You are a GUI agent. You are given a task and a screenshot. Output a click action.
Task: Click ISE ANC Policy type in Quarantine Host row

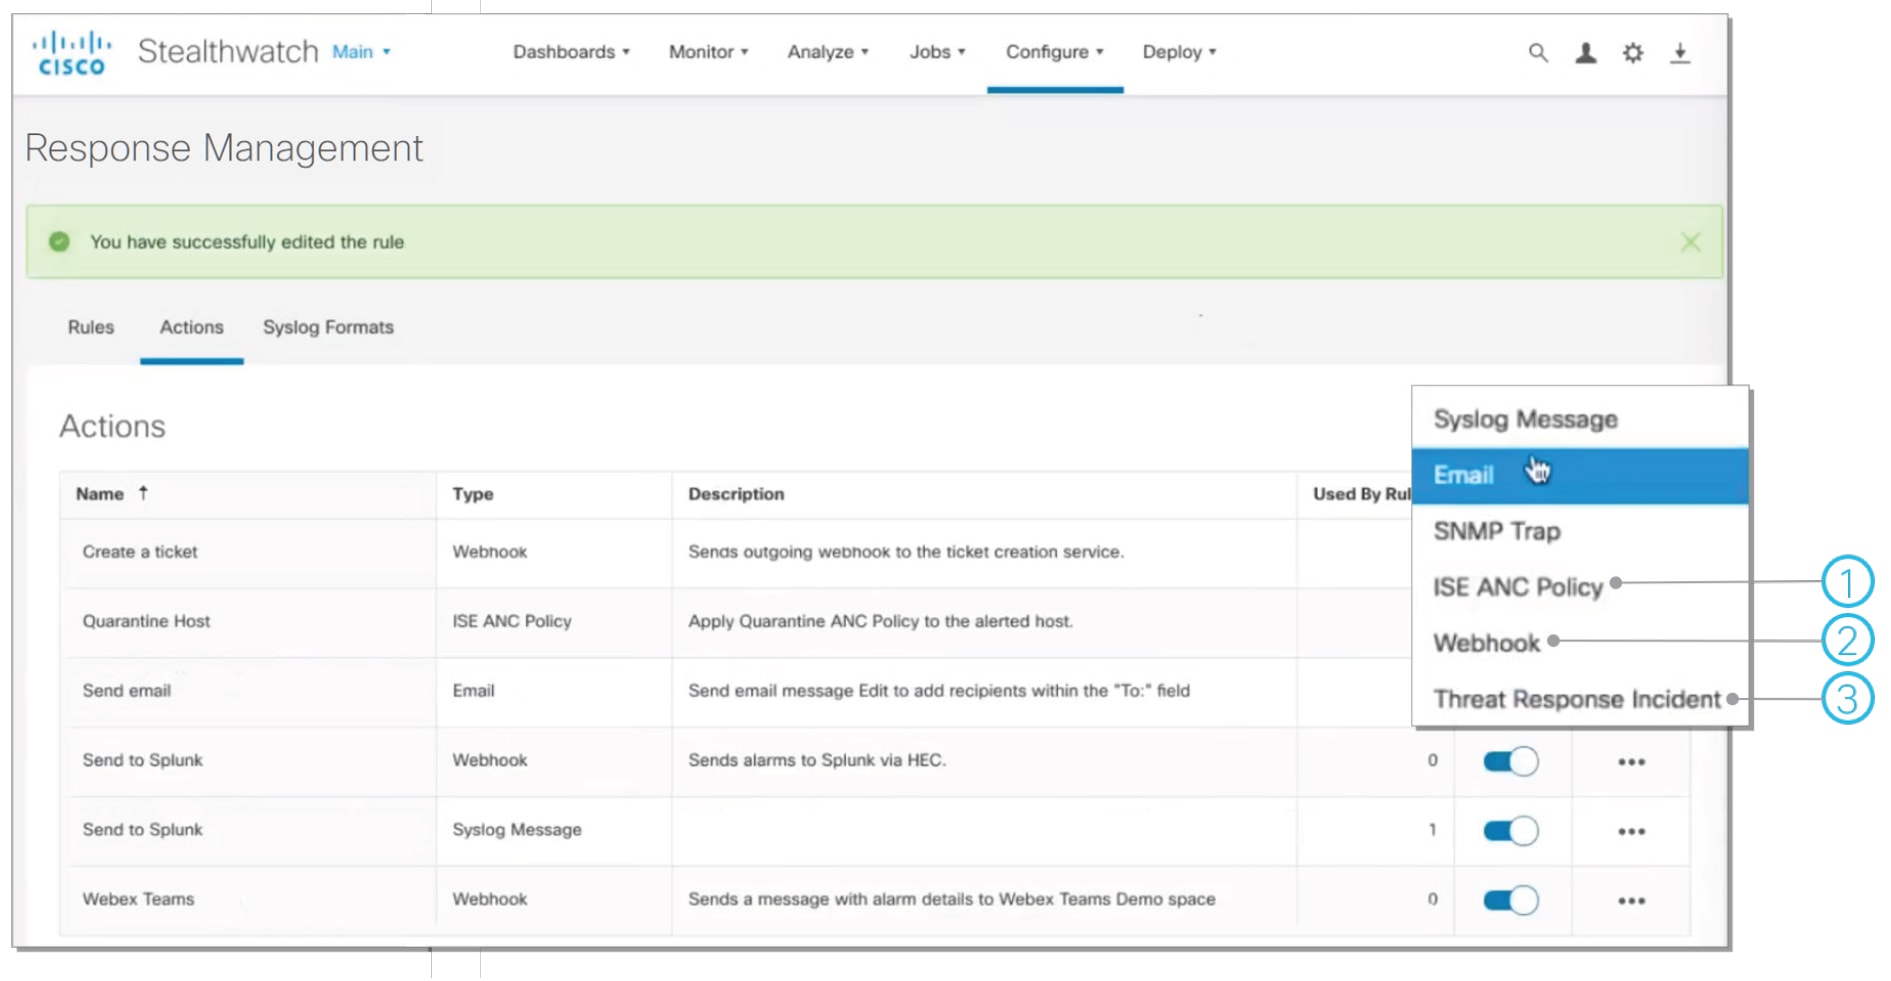512,621
